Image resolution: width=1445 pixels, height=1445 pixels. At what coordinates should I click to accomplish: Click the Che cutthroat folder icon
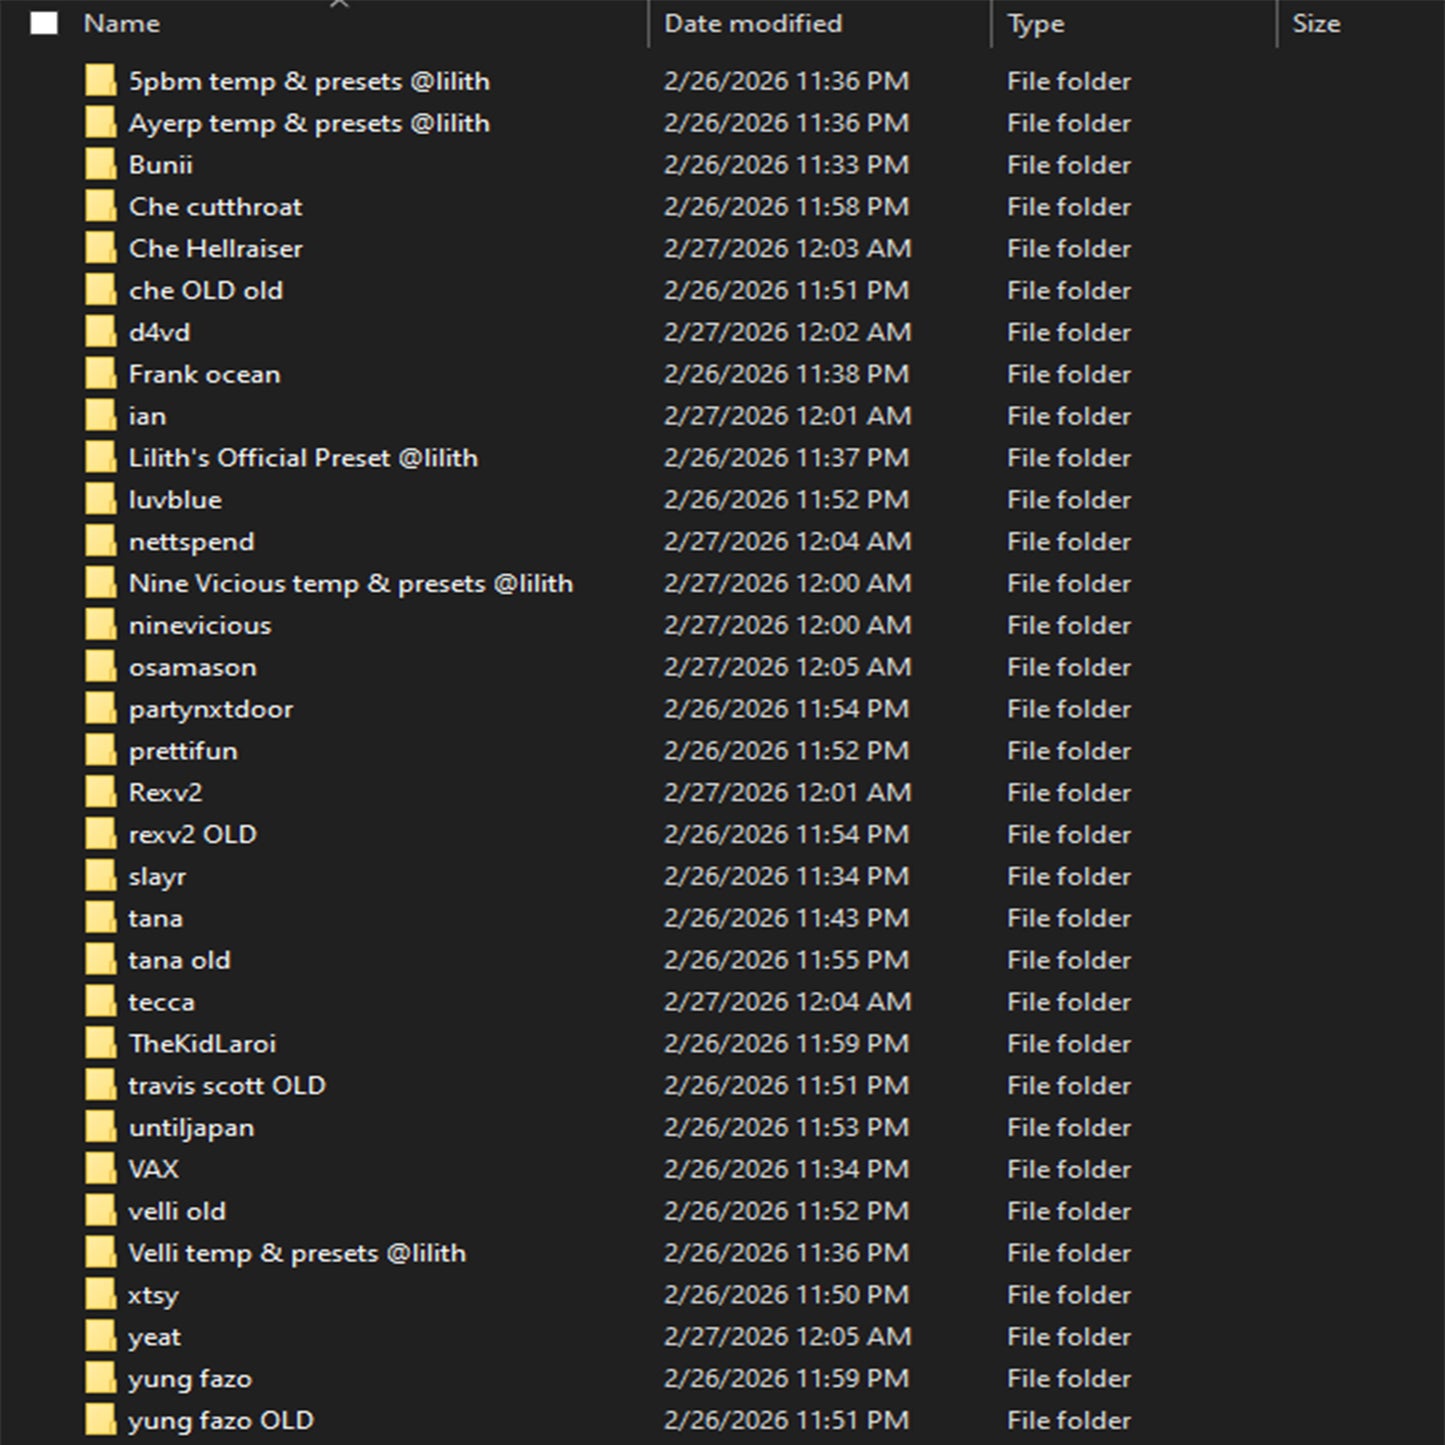[100, 207]
